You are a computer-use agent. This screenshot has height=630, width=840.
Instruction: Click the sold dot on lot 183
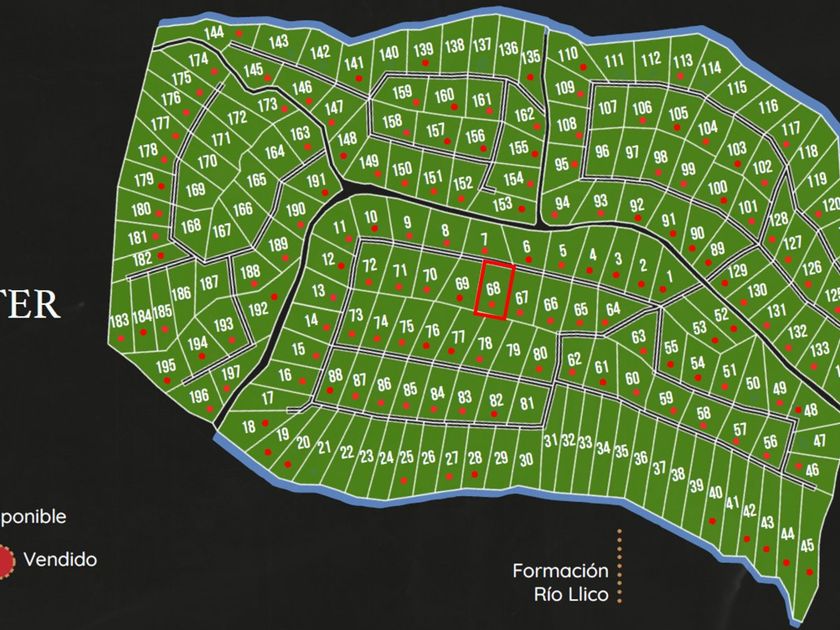pyautogui.click(x=121, y=339)
